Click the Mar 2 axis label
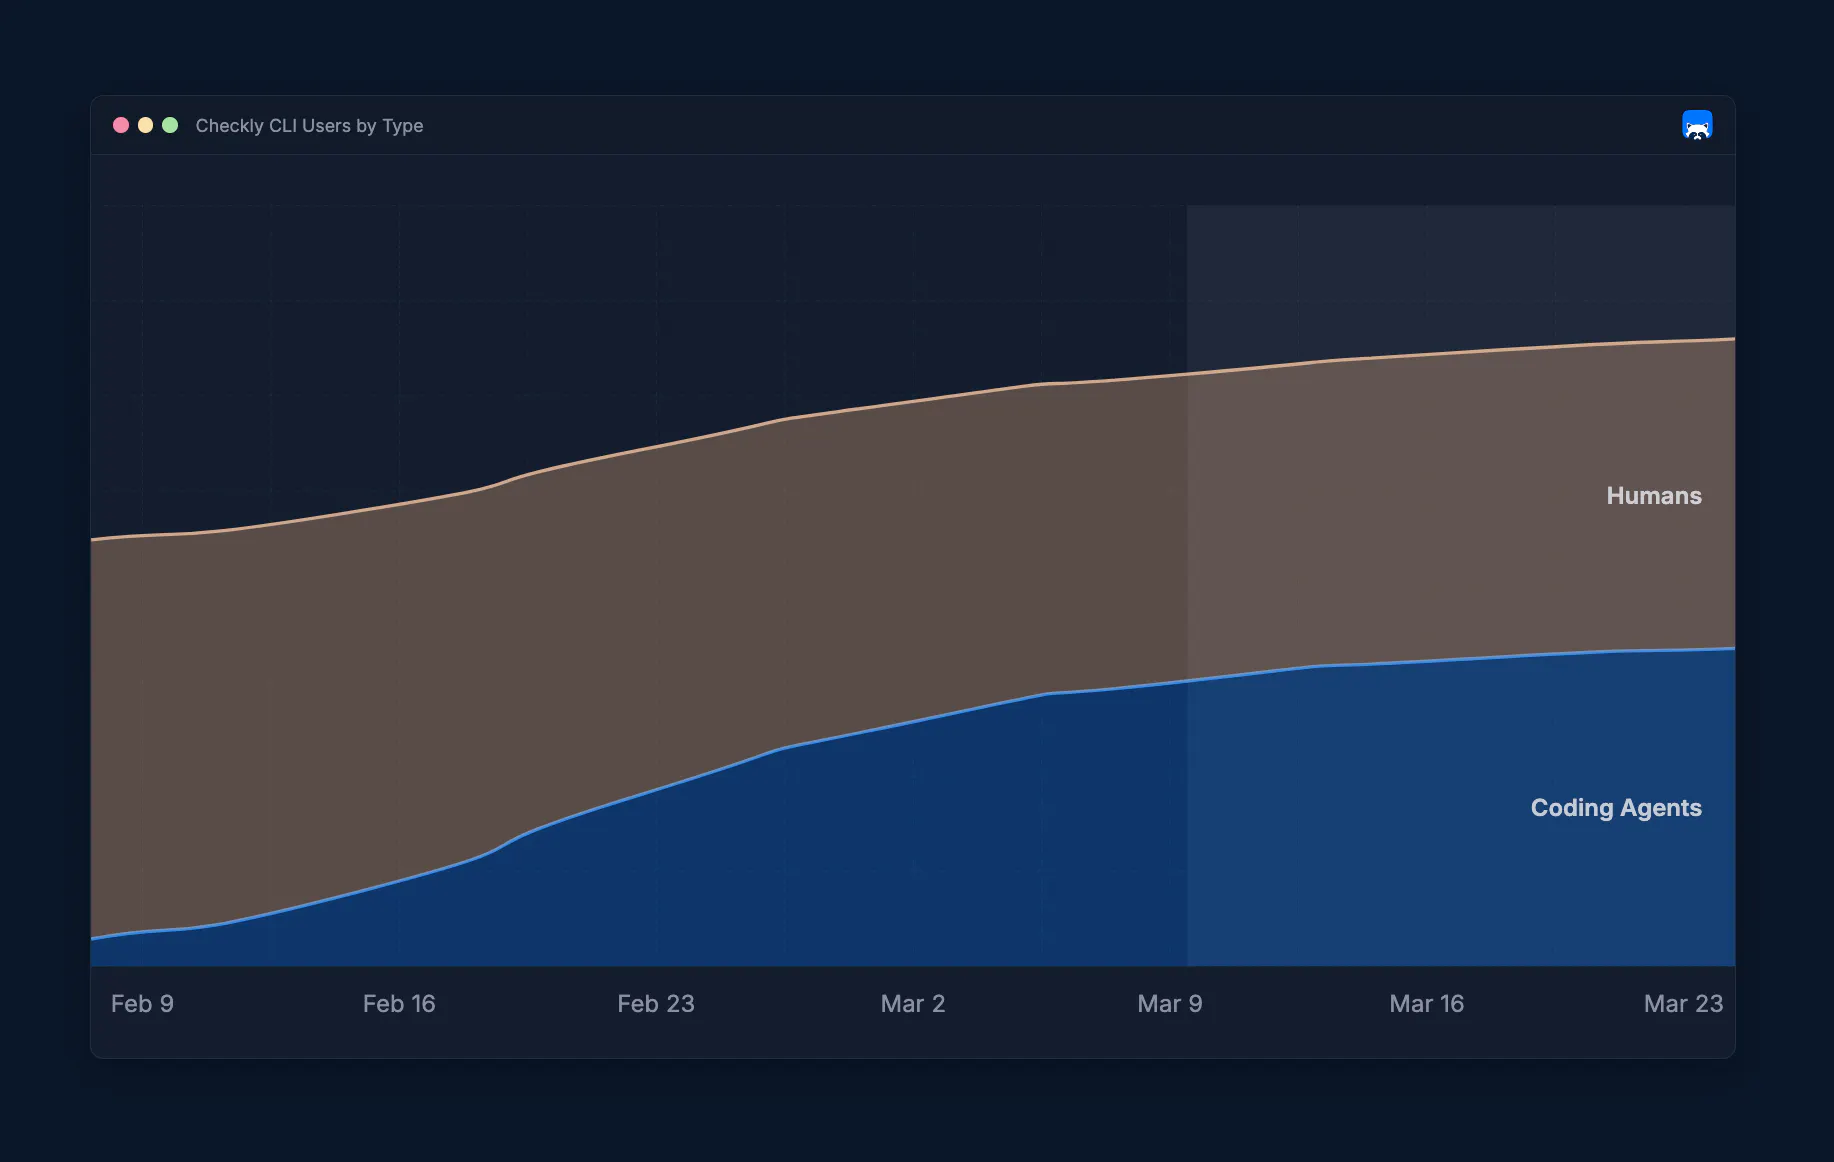1834x1162 pixels. 912,1003
